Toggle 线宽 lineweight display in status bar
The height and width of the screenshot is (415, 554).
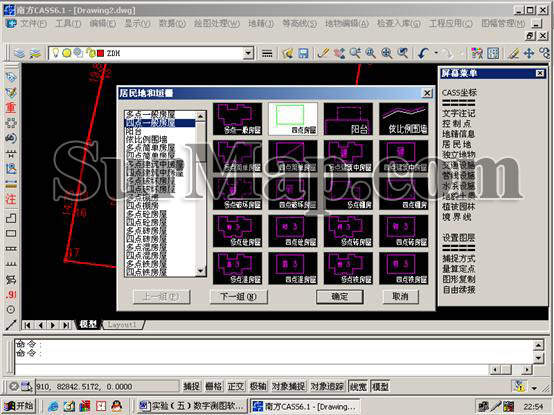point(358,386)
